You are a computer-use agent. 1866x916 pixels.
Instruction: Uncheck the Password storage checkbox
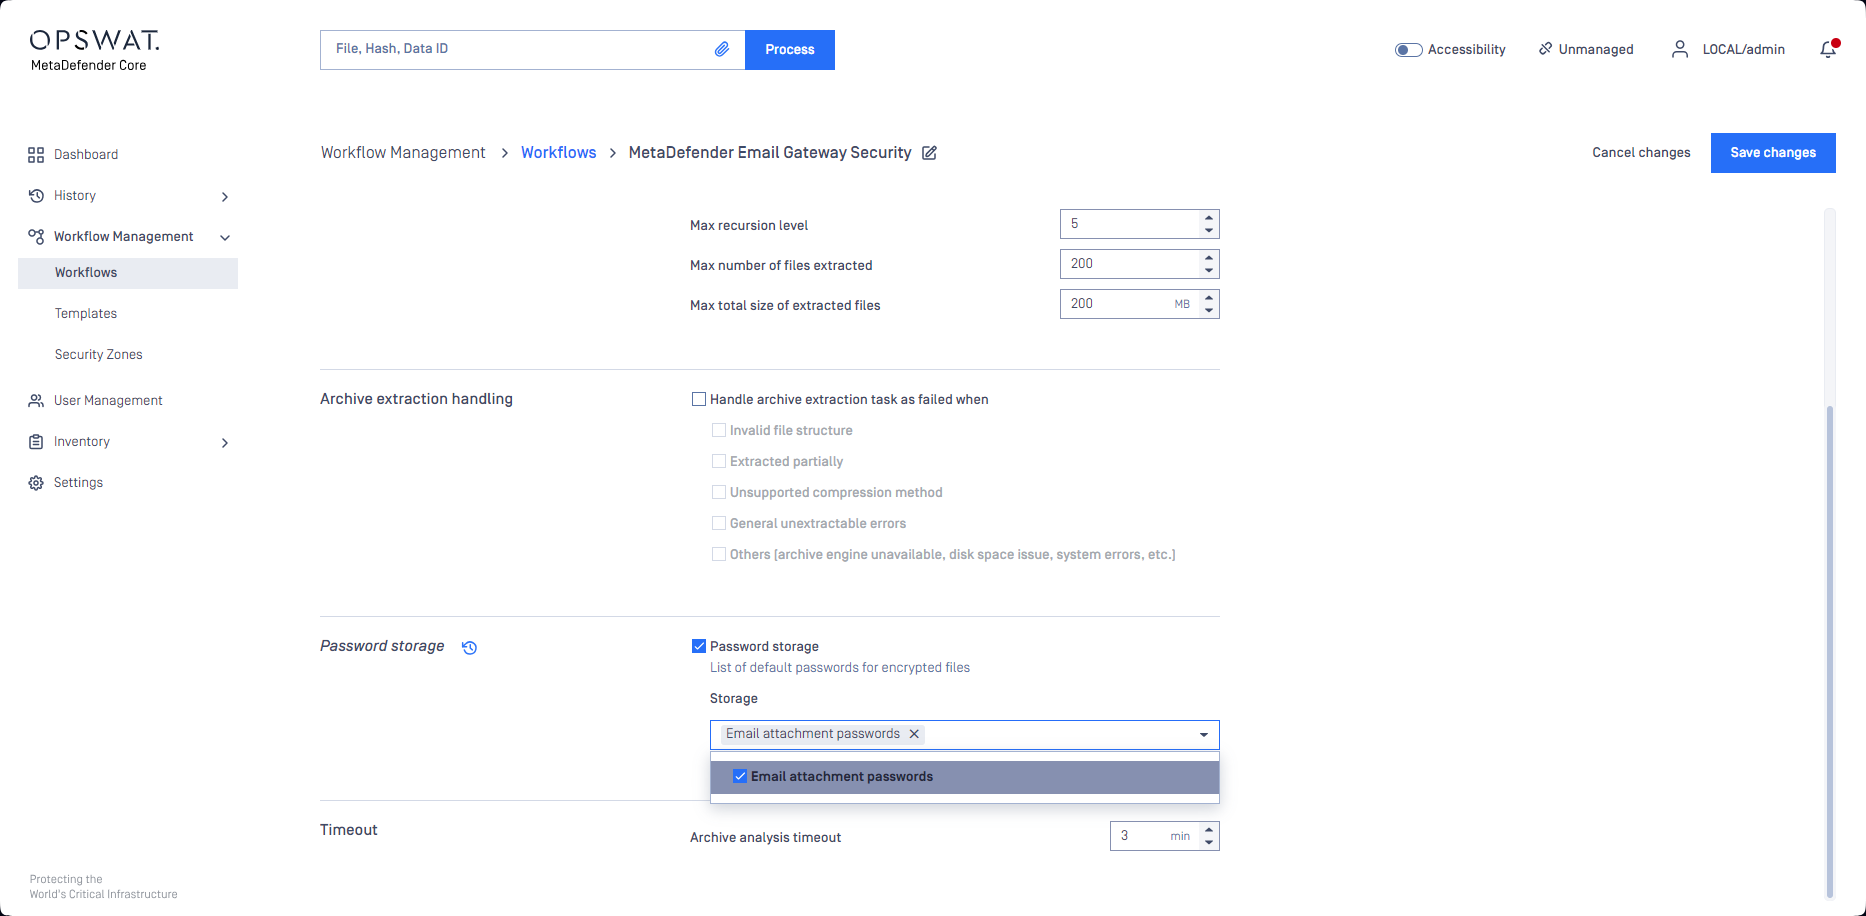(x=699, y=646)
